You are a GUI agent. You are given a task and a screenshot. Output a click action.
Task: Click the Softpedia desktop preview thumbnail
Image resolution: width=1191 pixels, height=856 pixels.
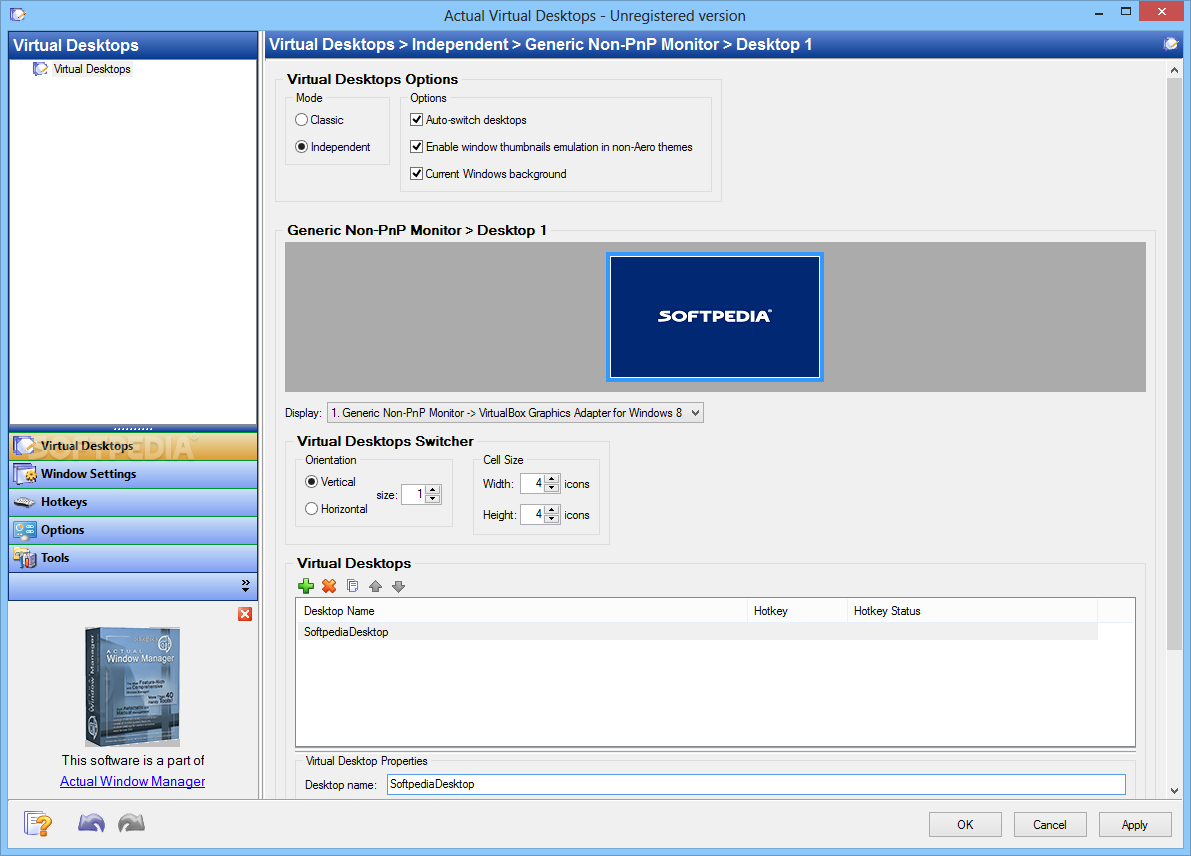pyautogui.click(x=715, y=317)
